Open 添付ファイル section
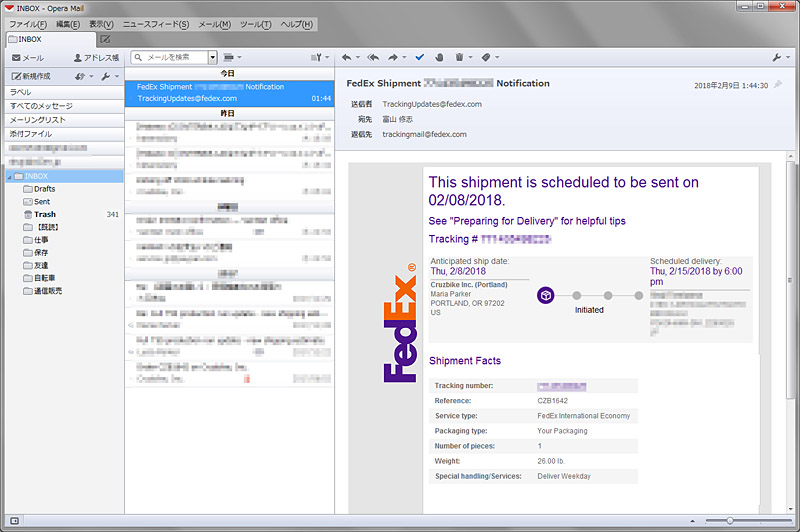Screen dimensions: 800x532 (x=64, y=134)
